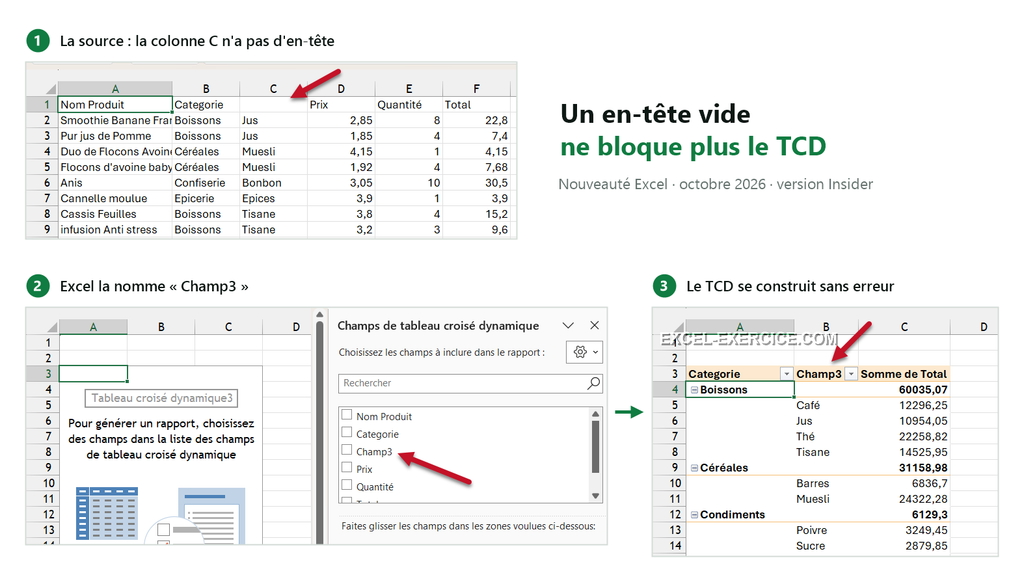Image resolution: width=1024 pixels, height=582 pixels.
Task: Click cell Cassis Feuilles
Action: (115, 214)
